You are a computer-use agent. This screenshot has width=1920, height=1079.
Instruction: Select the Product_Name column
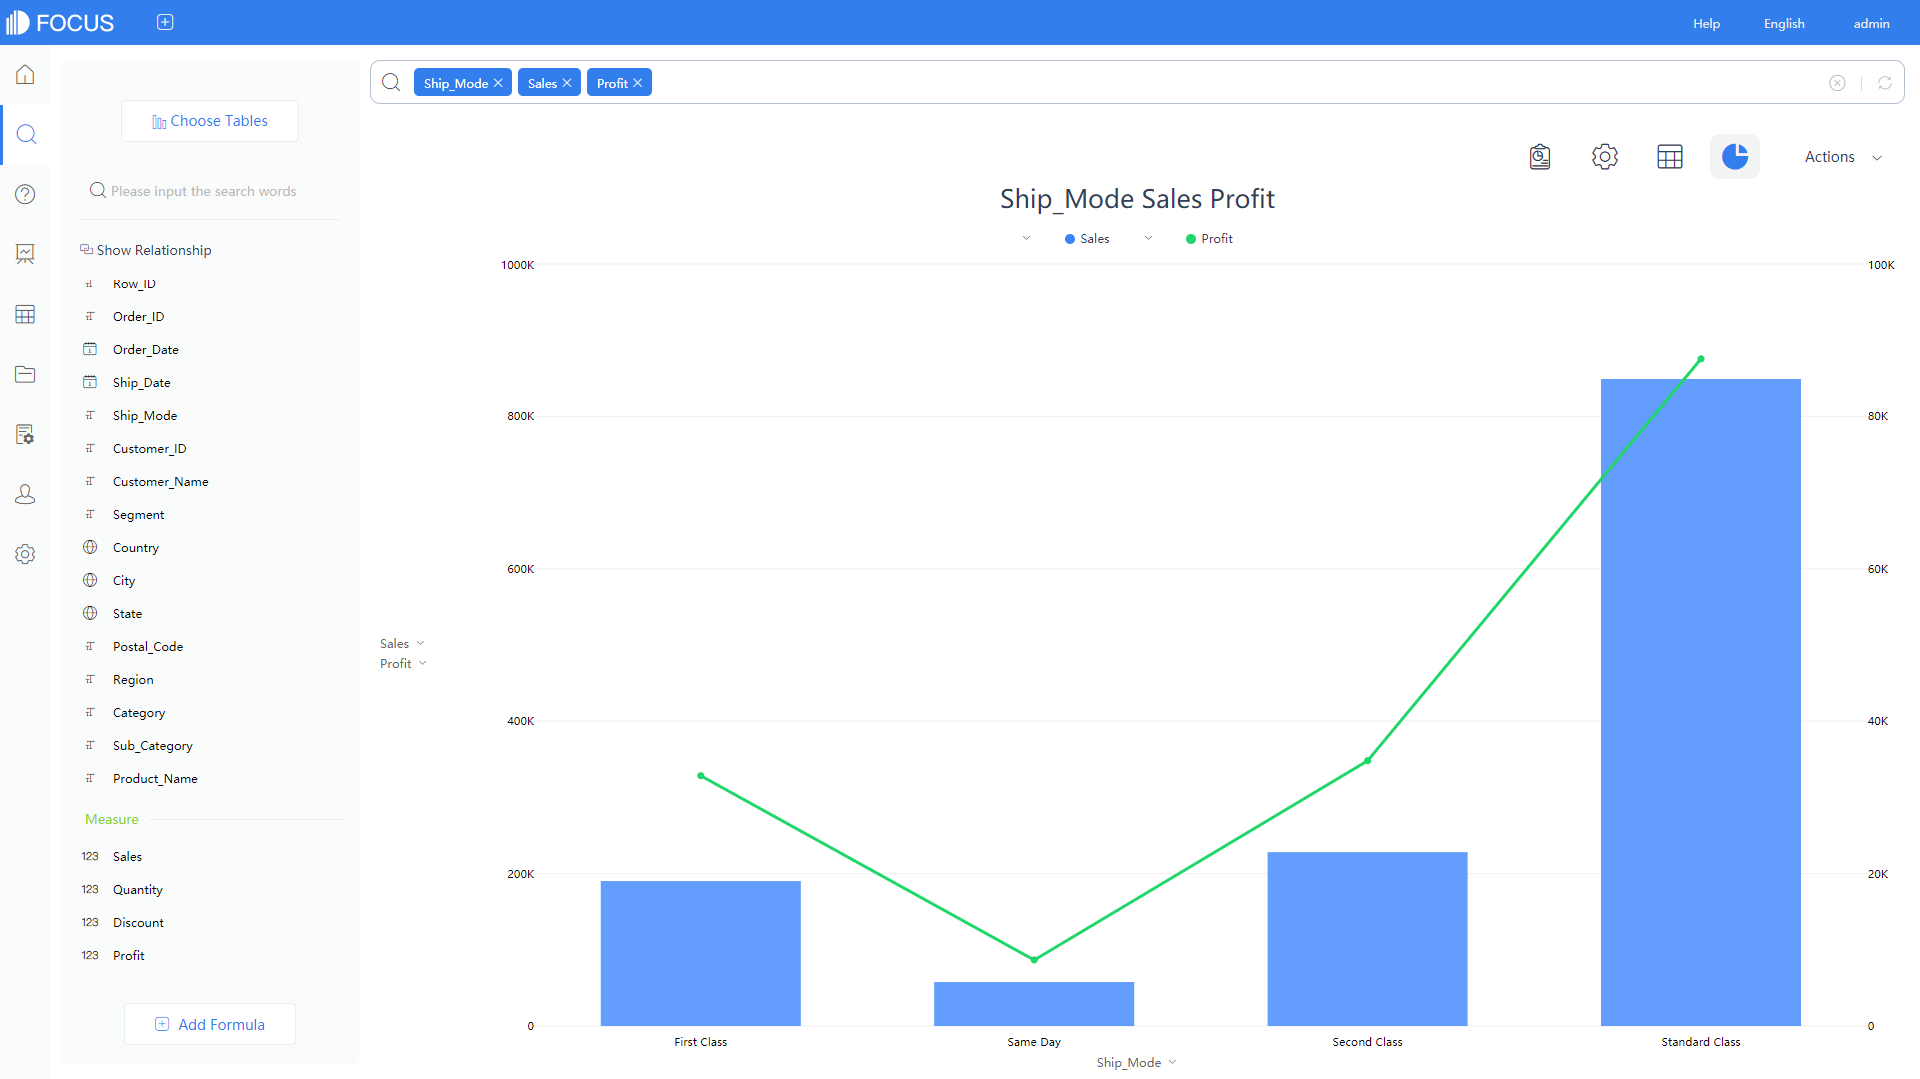pyautogui.click(x=155, y=778)
